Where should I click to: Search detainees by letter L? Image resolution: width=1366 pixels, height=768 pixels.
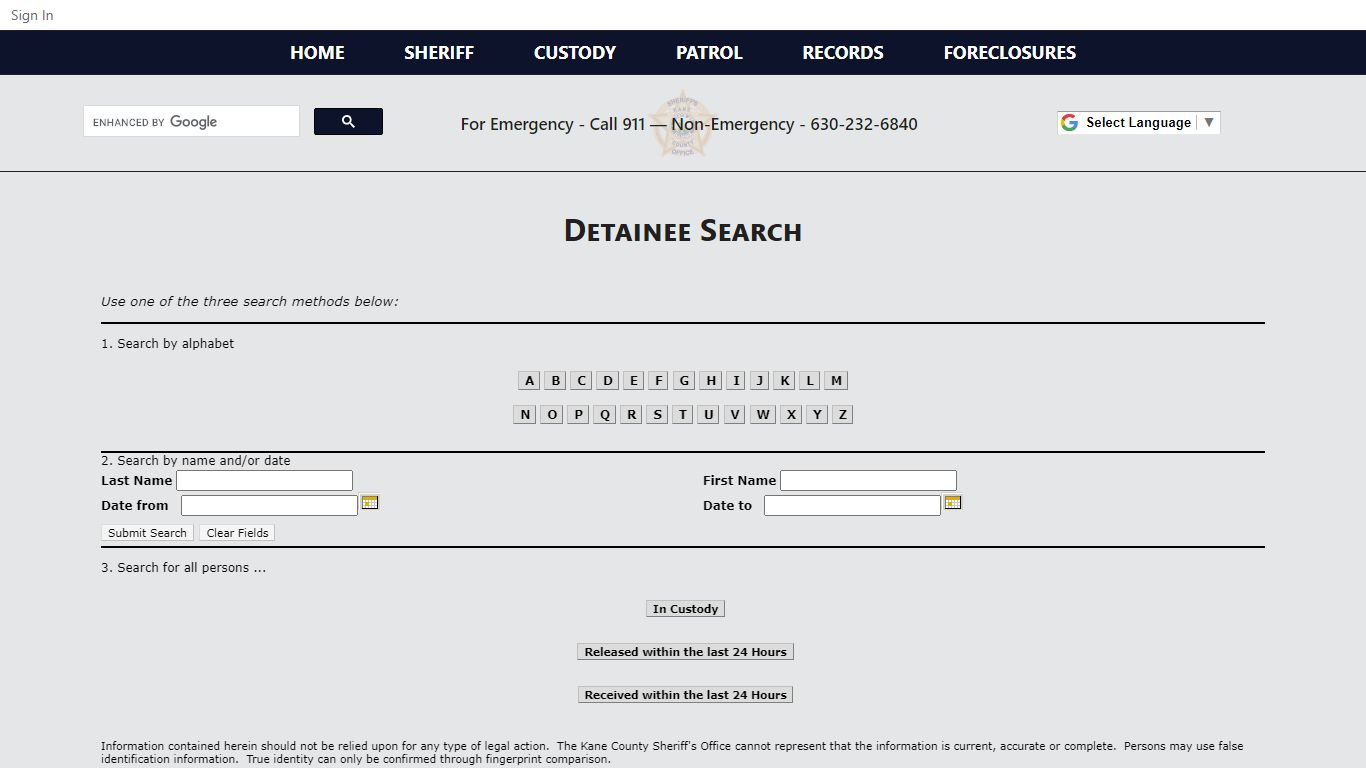810,381
